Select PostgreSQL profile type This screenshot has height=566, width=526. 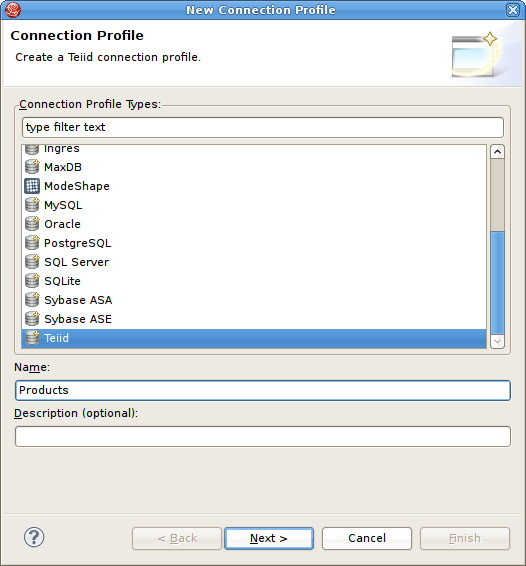click(x=254, y=243)
